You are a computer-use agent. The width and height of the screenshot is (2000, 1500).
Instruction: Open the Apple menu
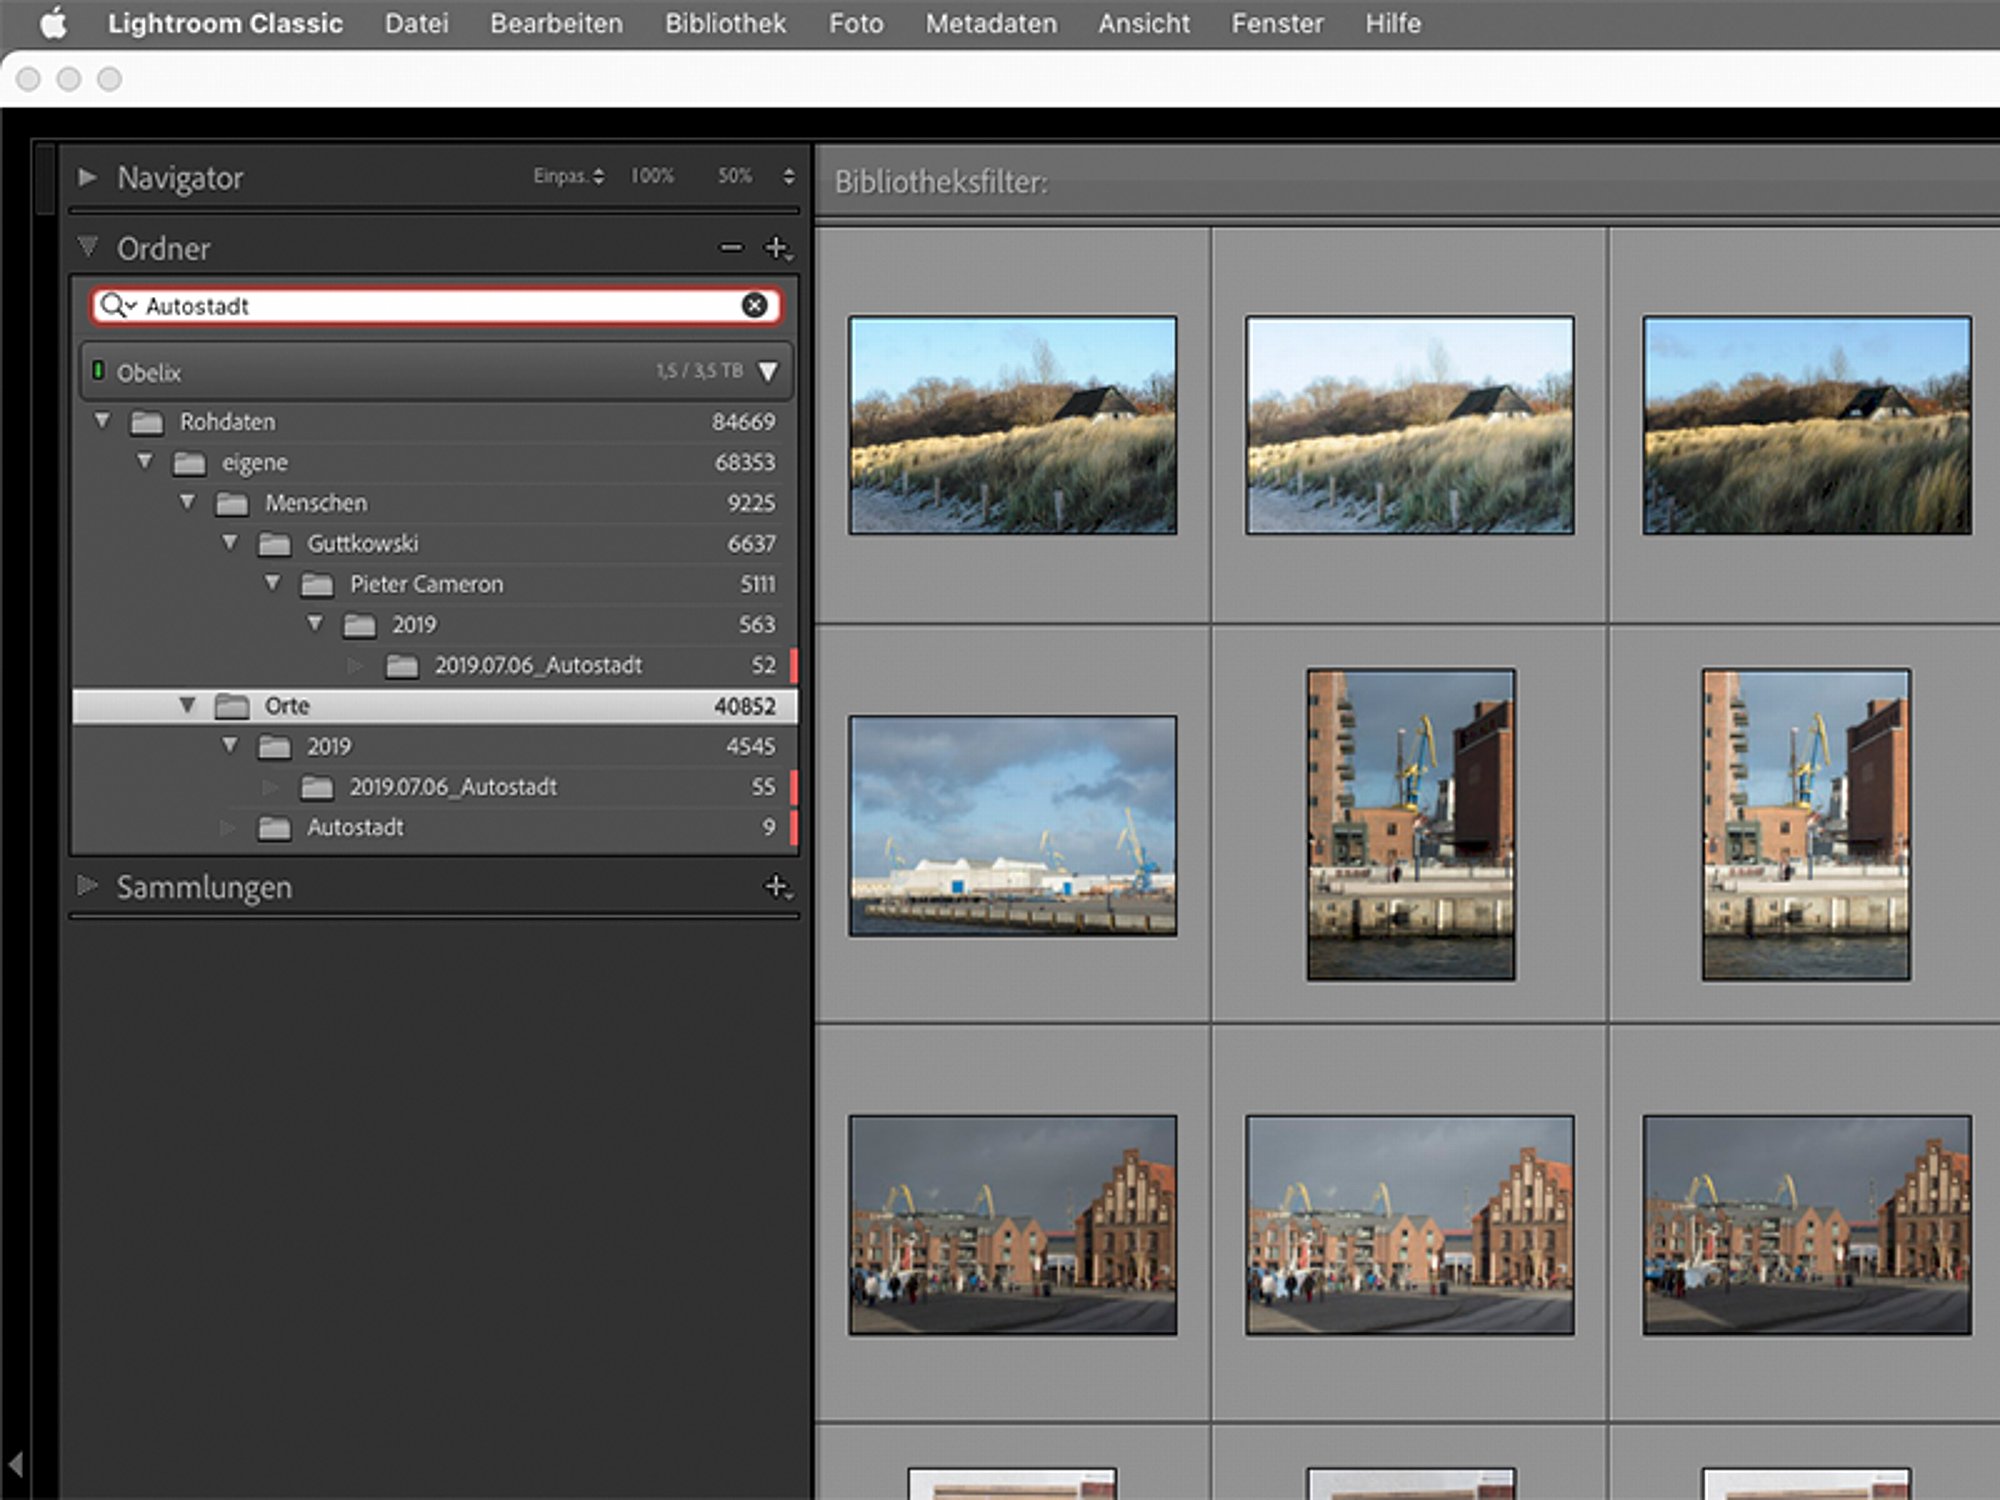pyautogui.click(x=54, y=23)
